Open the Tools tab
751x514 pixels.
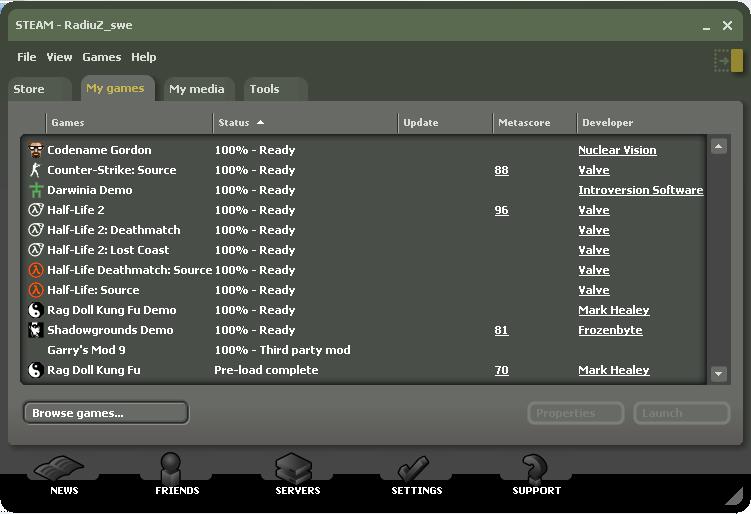pos(274,89)
